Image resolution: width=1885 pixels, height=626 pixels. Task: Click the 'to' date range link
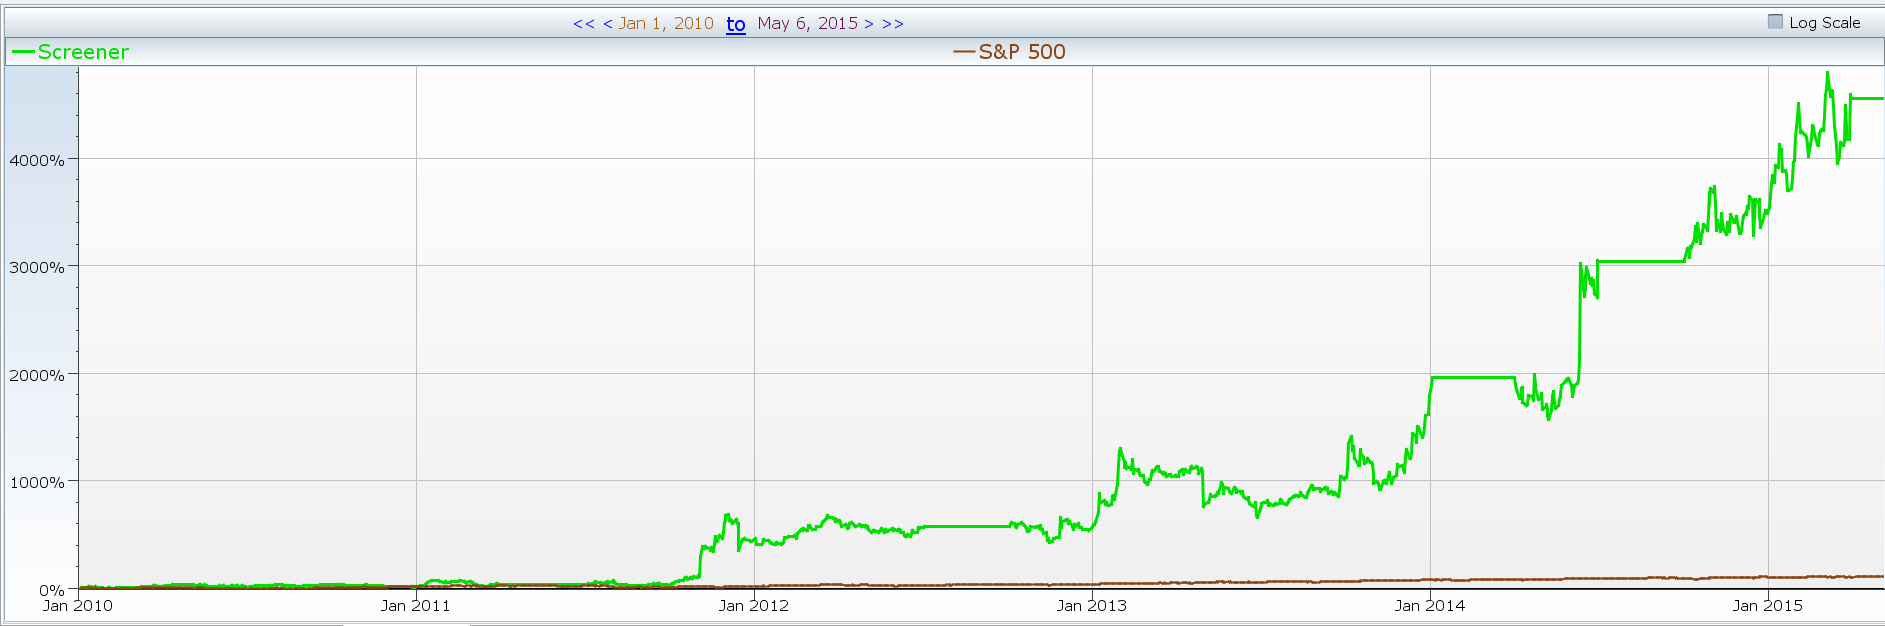pyautogui.click(x=736, y=24)
